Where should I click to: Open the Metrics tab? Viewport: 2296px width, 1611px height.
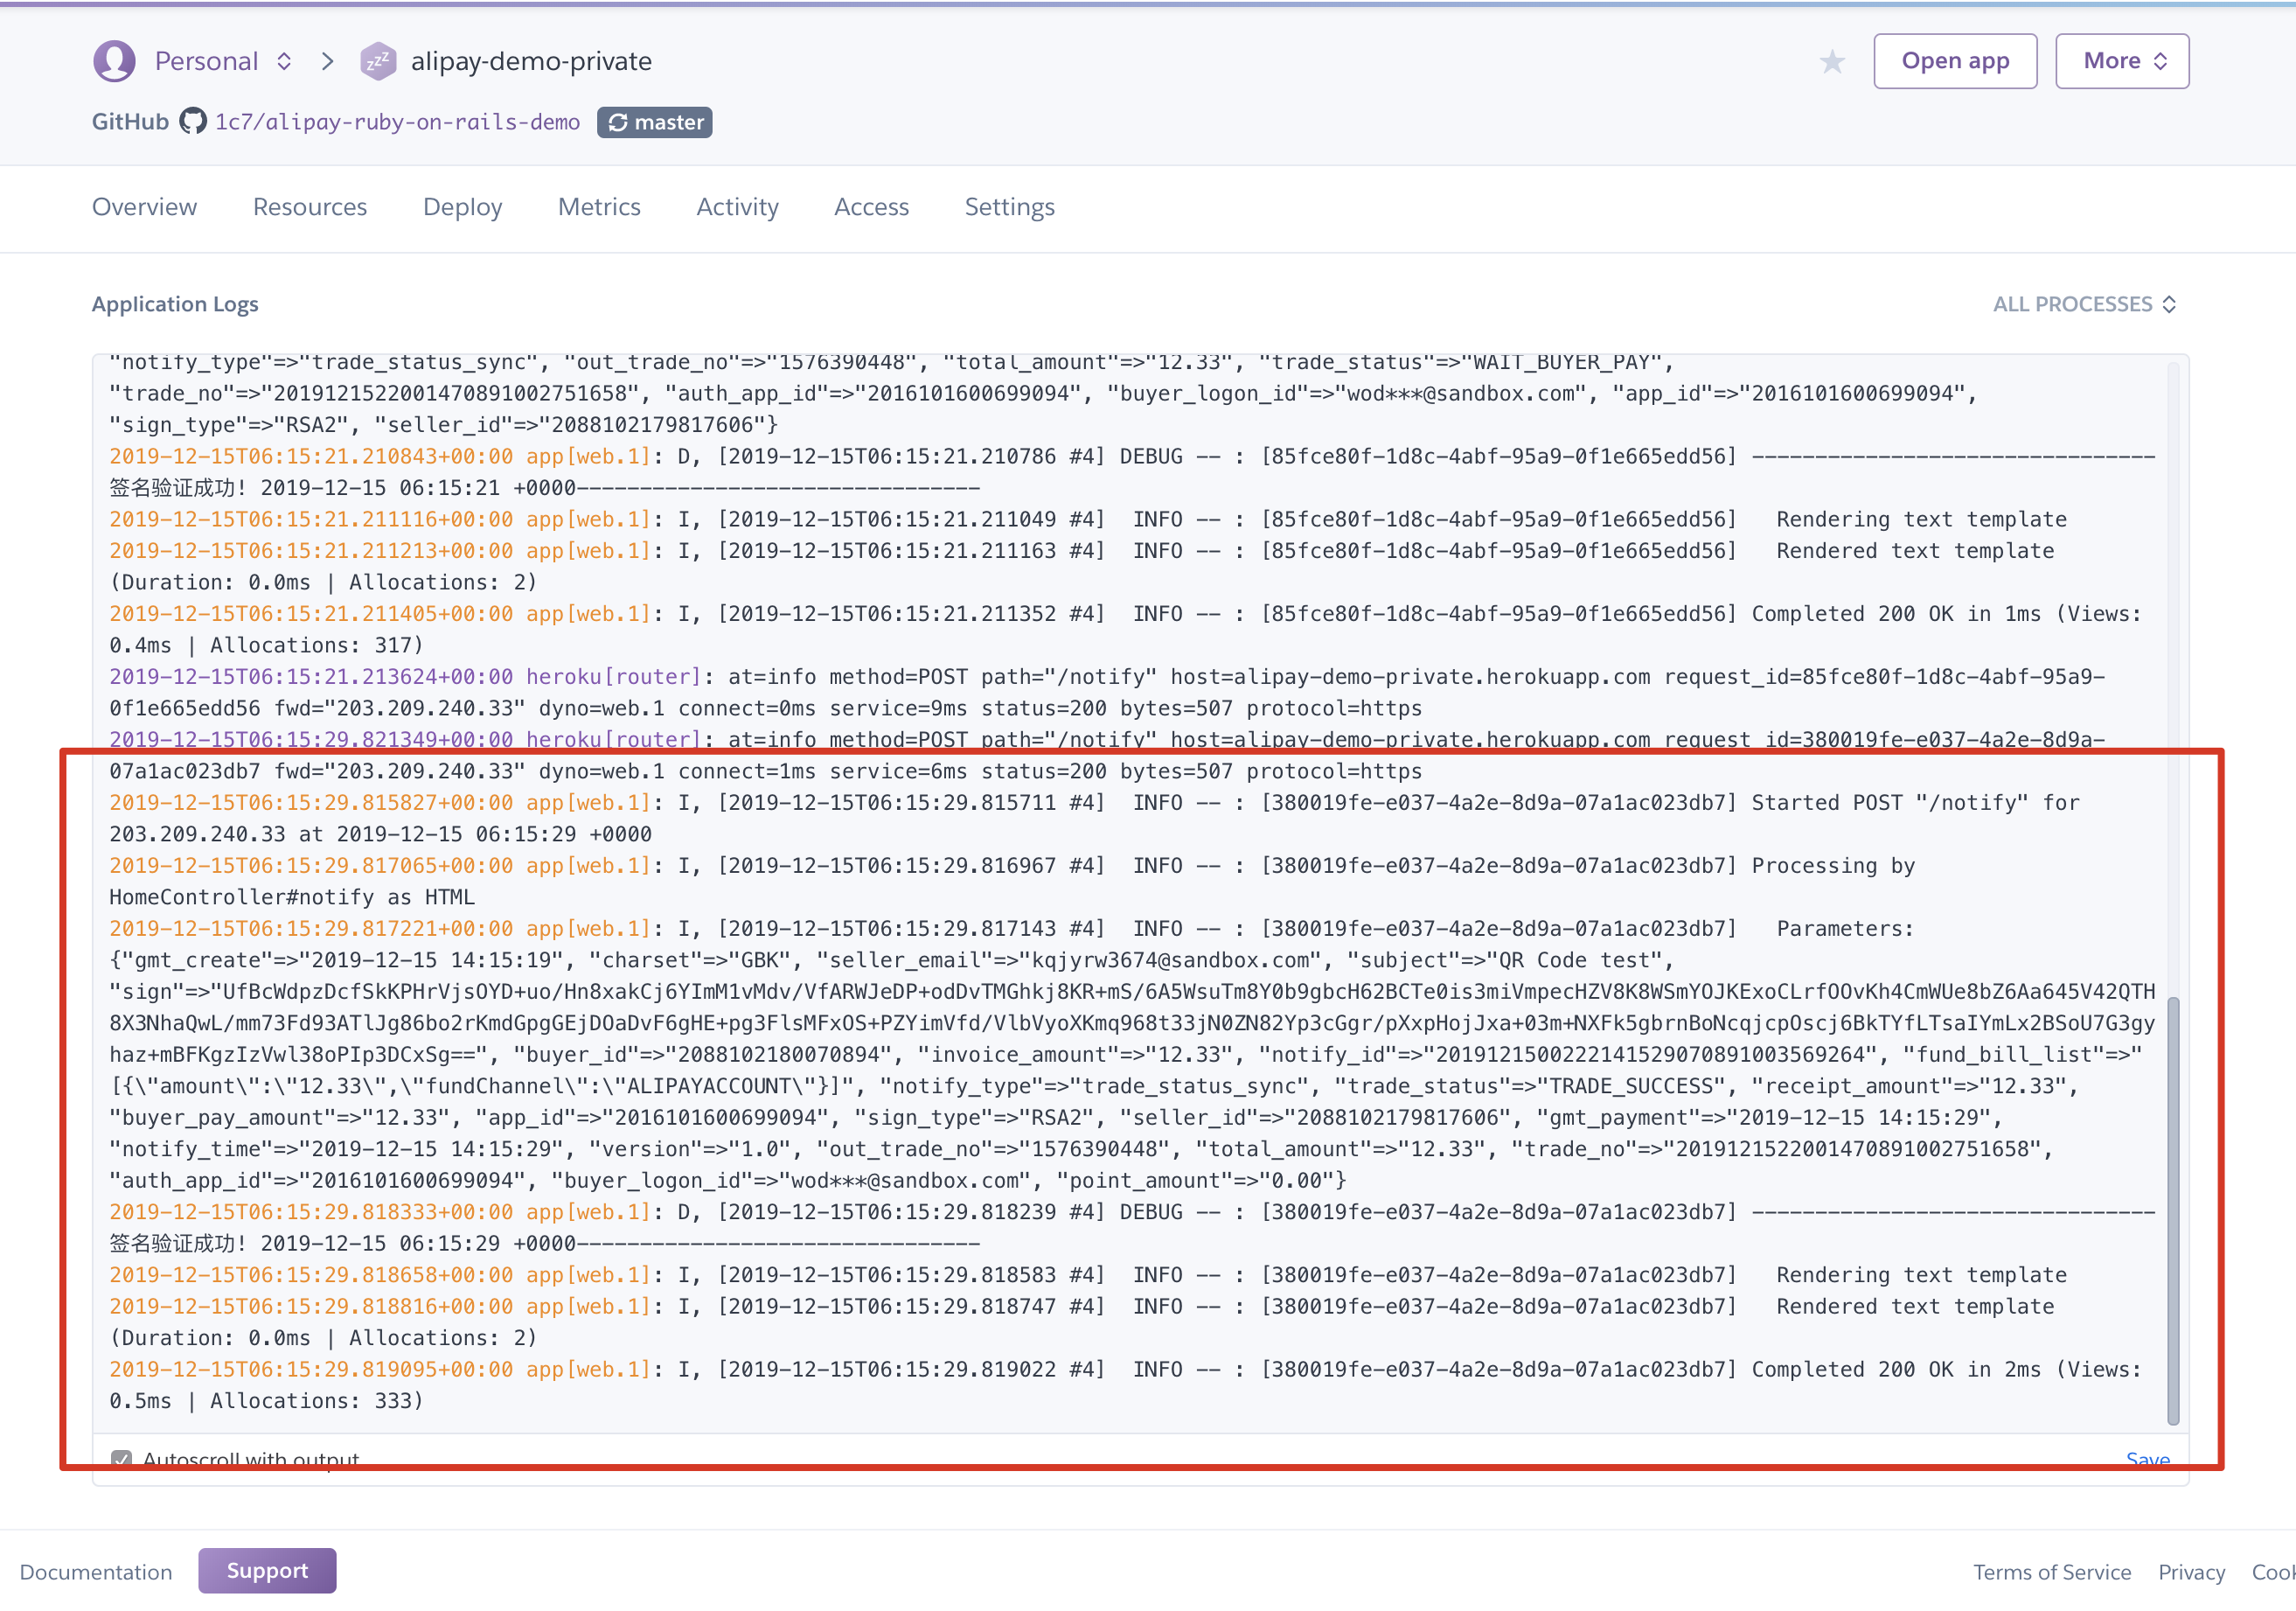(x=599, y=207)
